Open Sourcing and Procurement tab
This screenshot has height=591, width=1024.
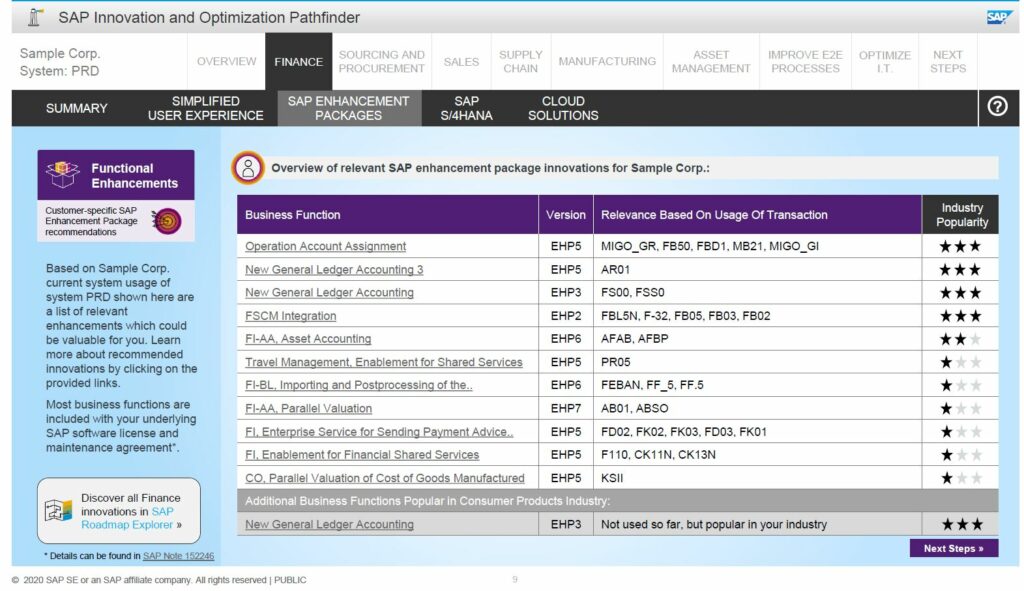(381, 61)
